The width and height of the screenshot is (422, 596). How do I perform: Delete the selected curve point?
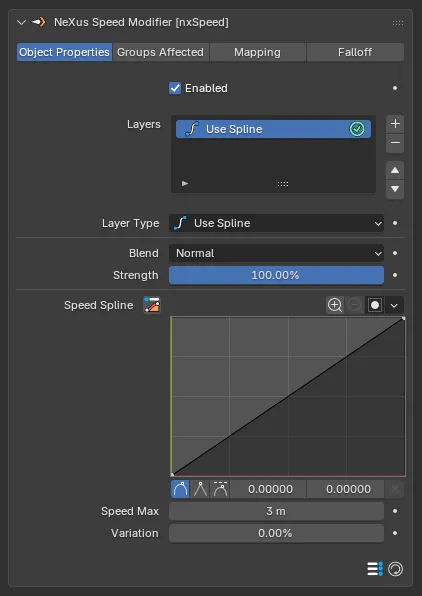395,489
